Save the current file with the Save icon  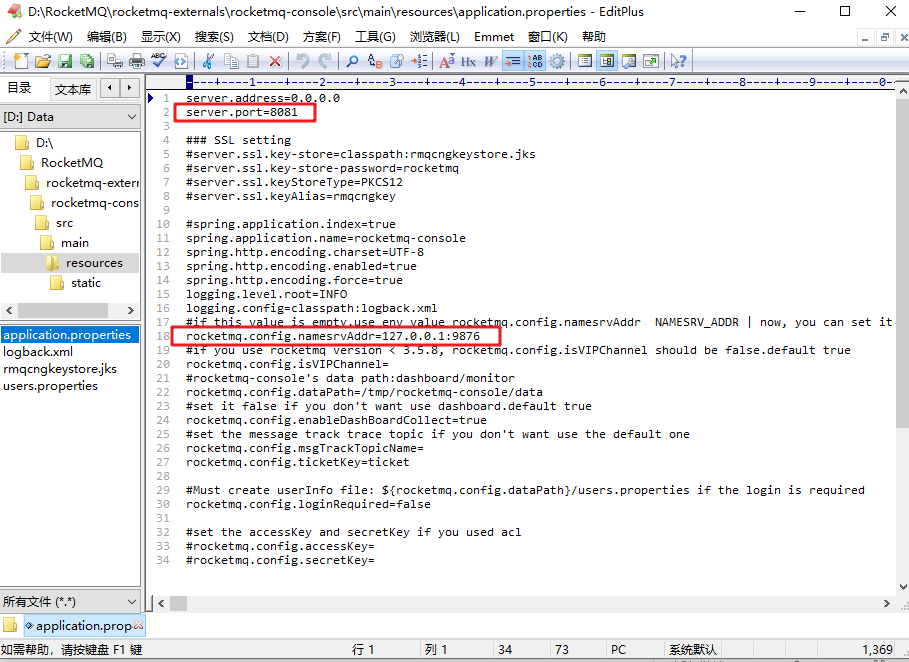pyautogui.click(x=65, y=61)
